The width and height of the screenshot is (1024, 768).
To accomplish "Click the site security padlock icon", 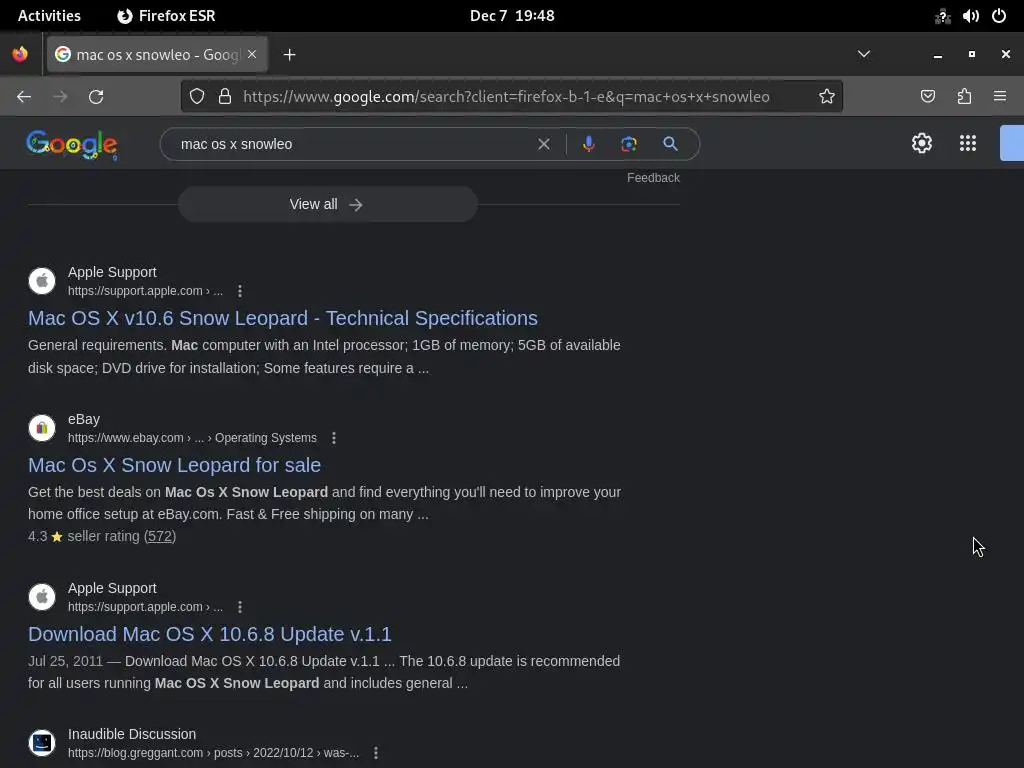I will coord(225,97).
